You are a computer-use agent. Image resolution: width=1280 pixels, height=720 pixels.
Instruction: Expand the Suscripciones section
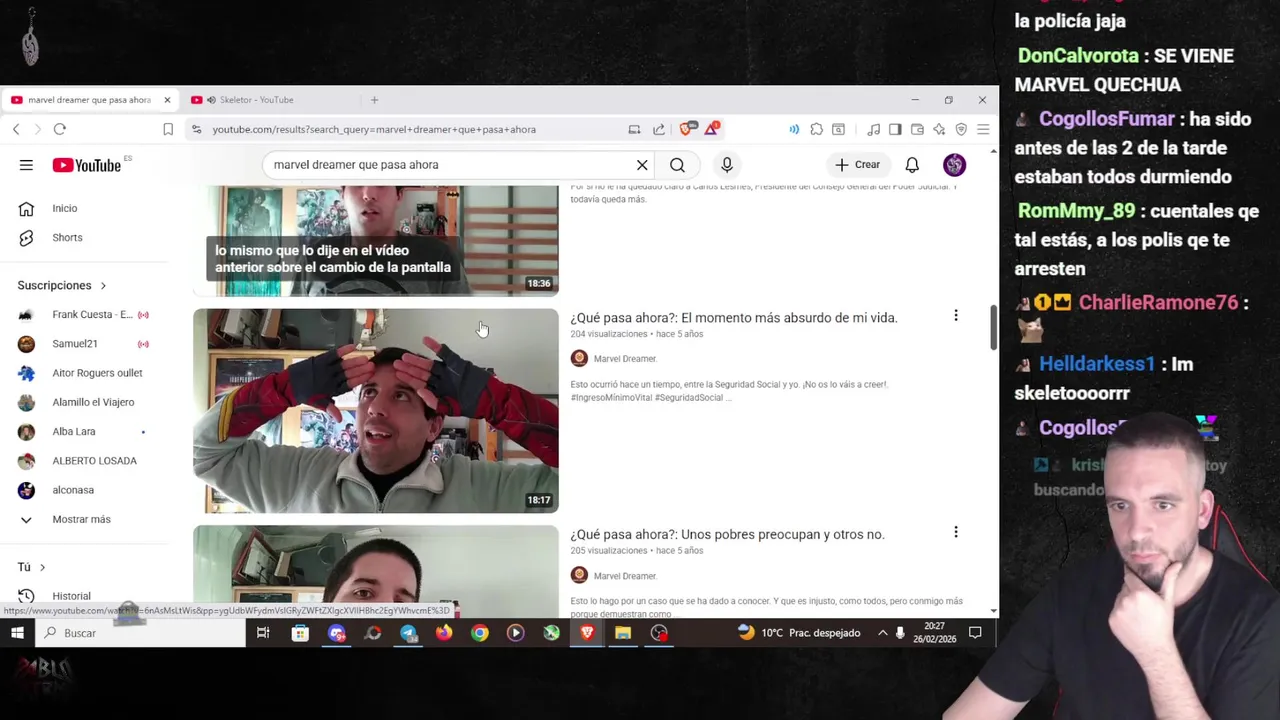[62, 285]
